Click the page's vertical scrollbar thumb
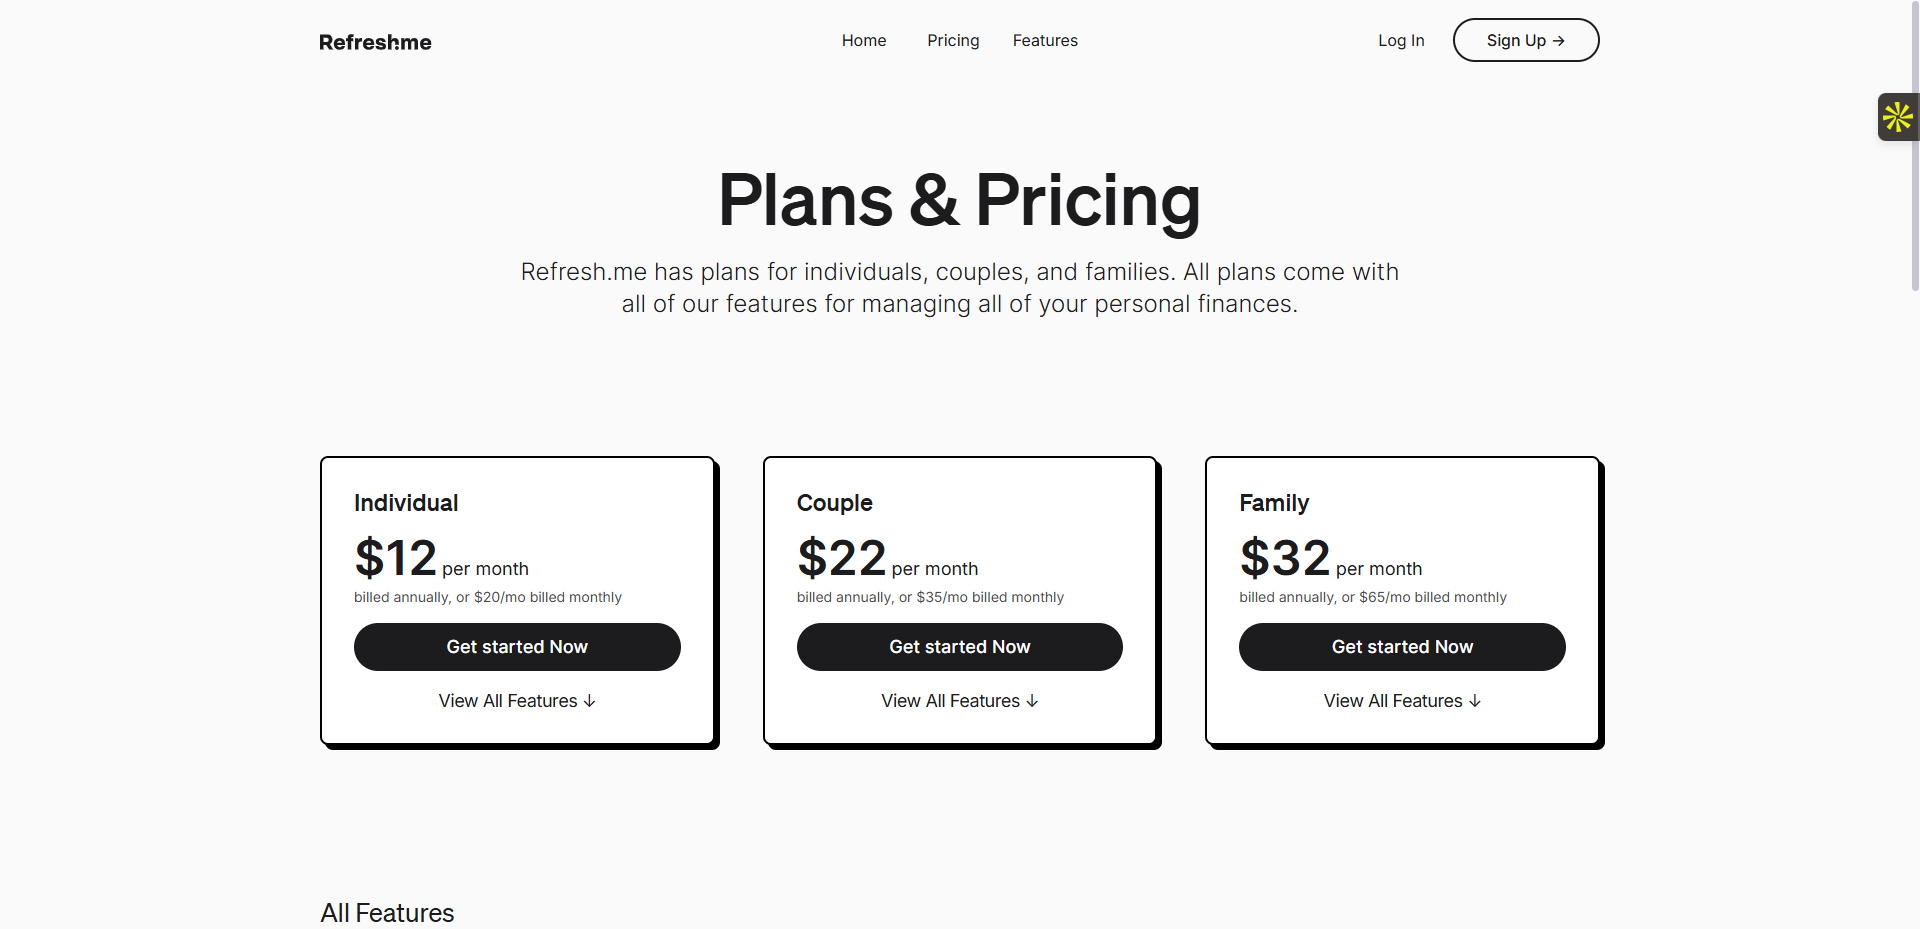The image size is (1920, 929). tap(1914, 150)
